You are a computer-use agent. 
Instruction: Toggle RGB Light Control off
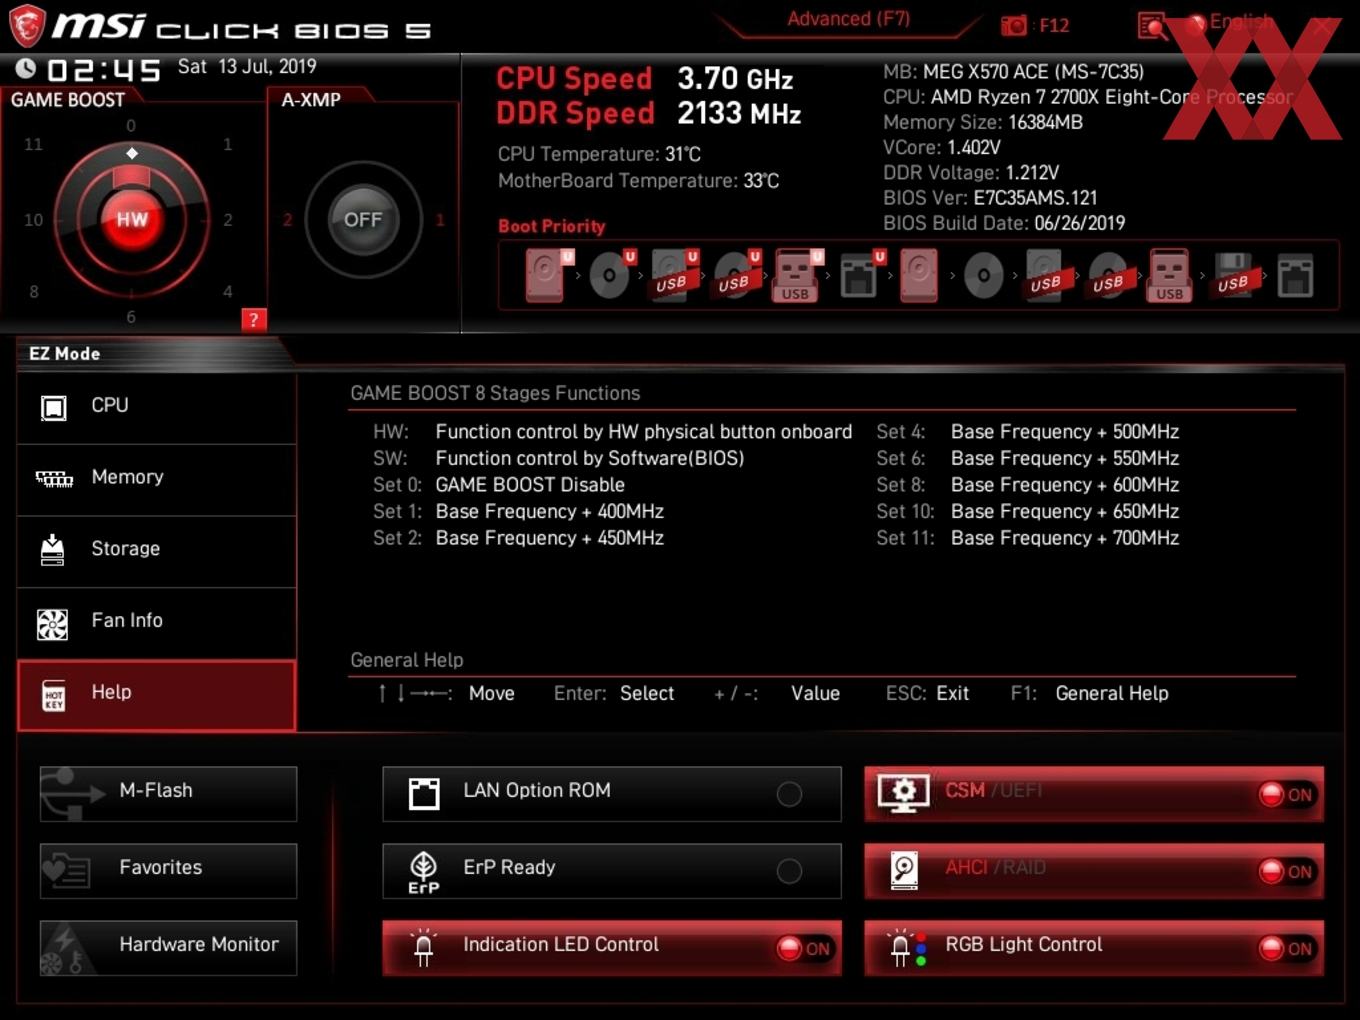[x=1094, y=947]
